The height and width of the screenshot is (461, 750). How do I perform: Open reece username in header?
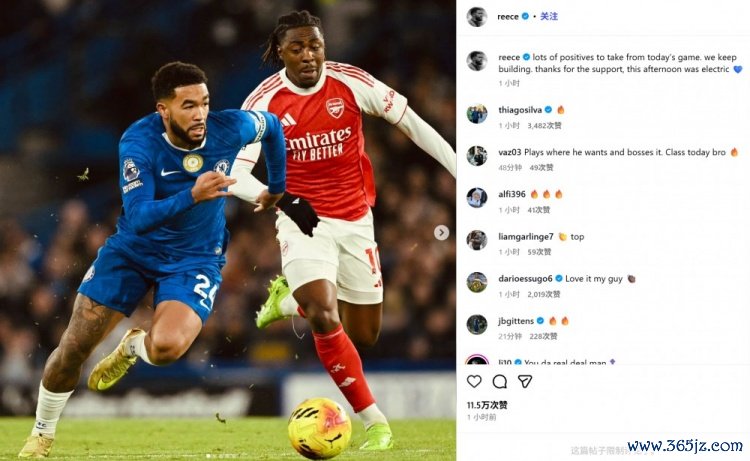[508, 17]
